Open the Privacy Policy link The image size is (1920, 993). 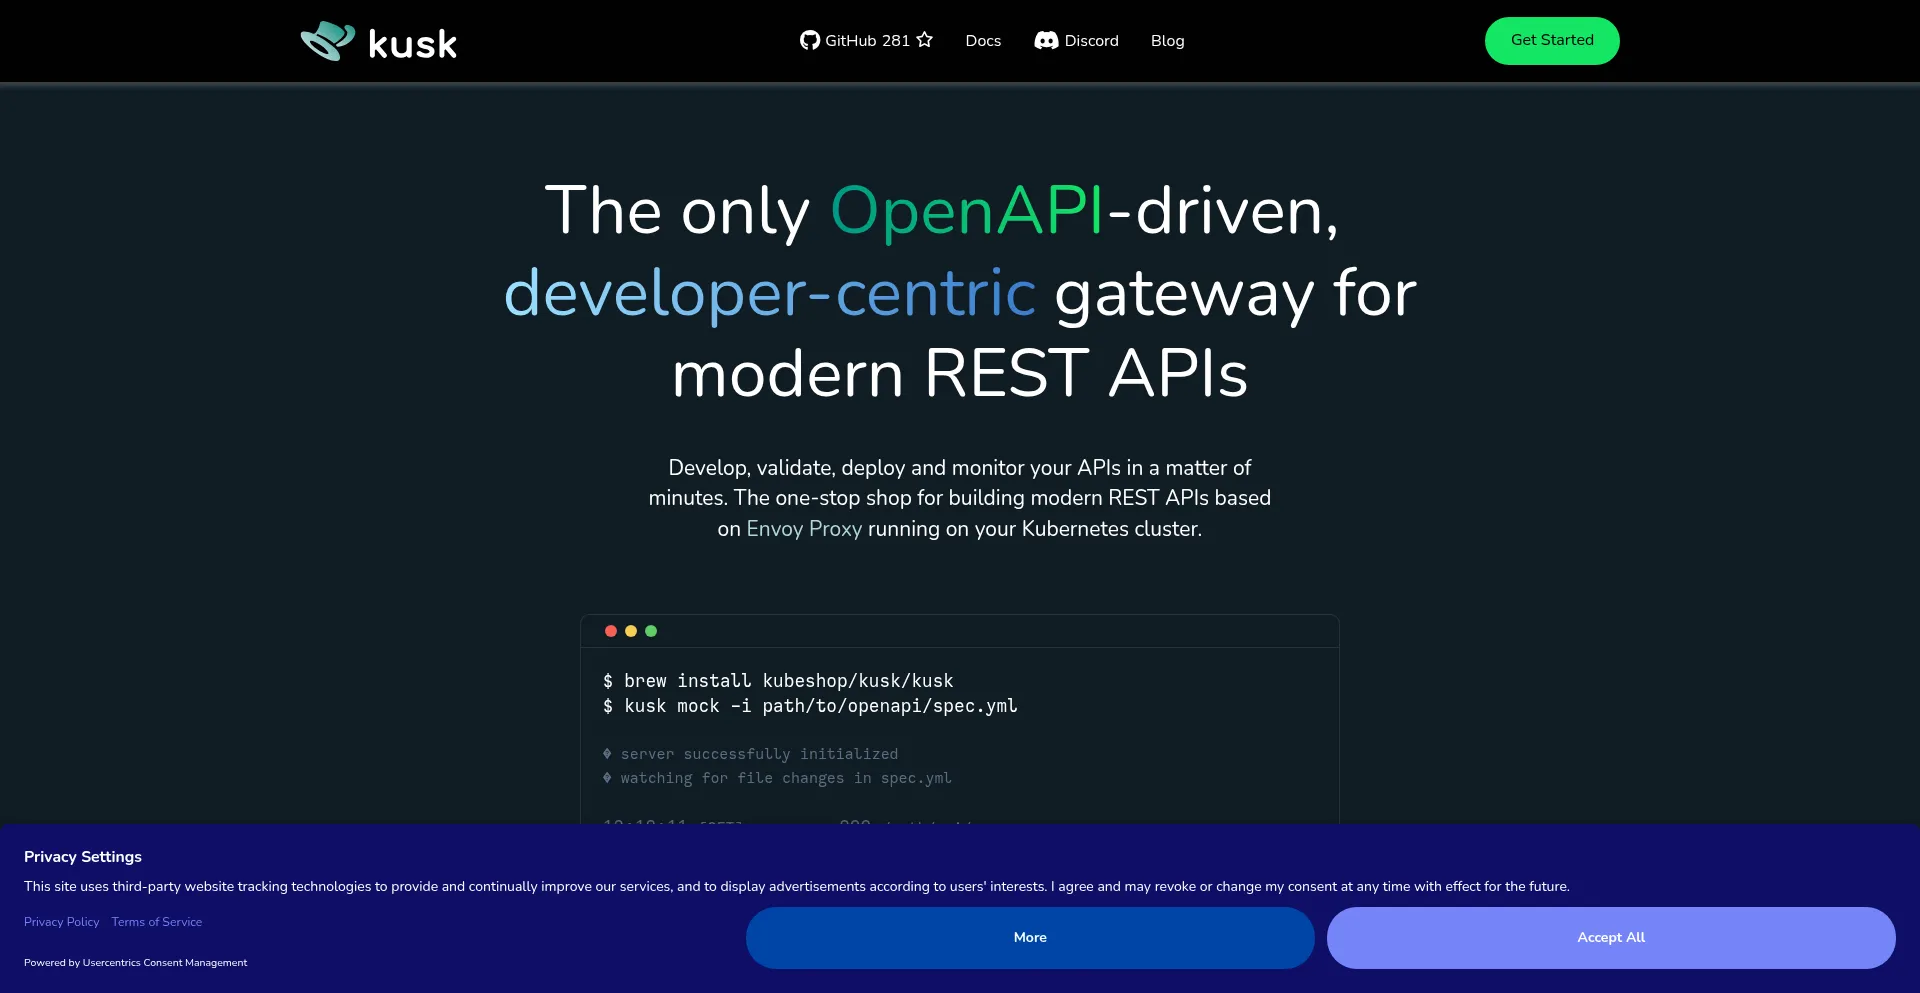pyautogui.click(x=62, y=922)
